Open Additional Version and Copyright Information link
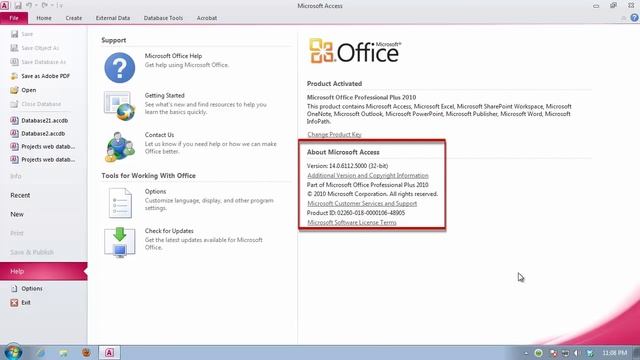Image resolution: width=640 pixels, height=360 pixels. click(x=368, y=176)
